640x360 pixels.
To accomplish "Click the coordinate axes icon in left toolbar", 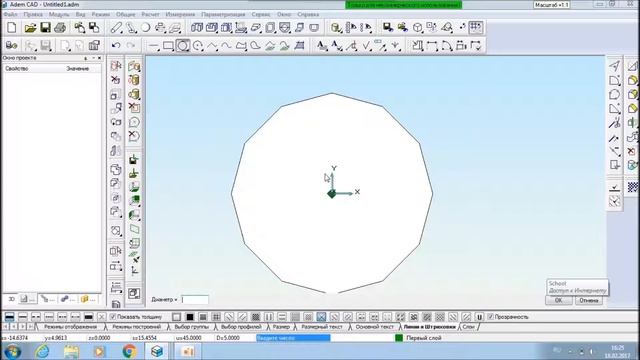I will point(134,270).
